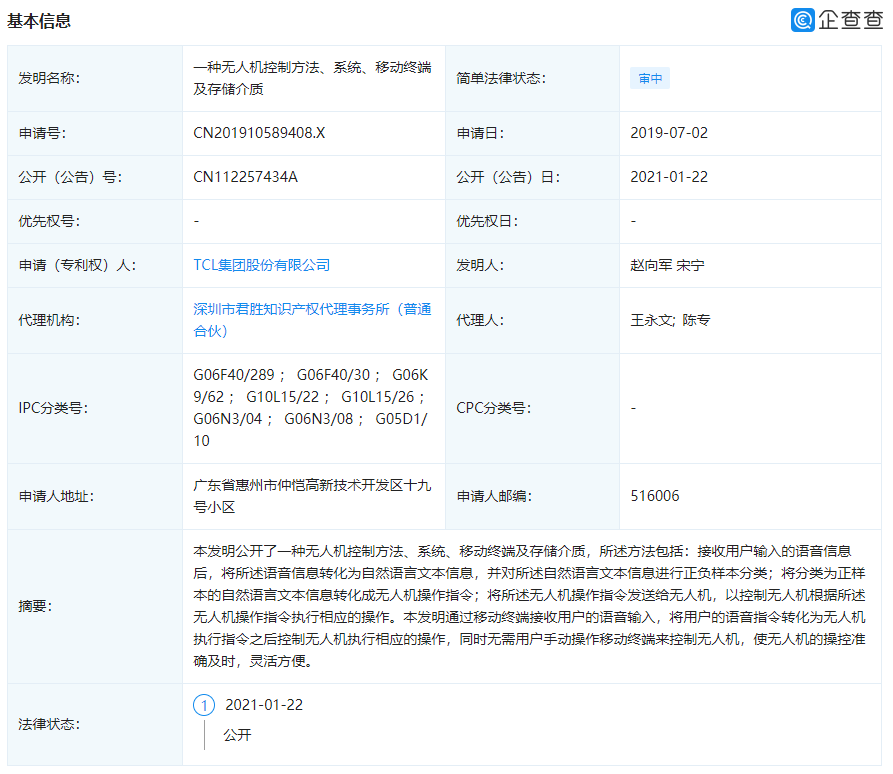Click the 公开 entry under legal status
Image resolution: width=893 pixels, height=774 pixels.
tap(237, 735)
